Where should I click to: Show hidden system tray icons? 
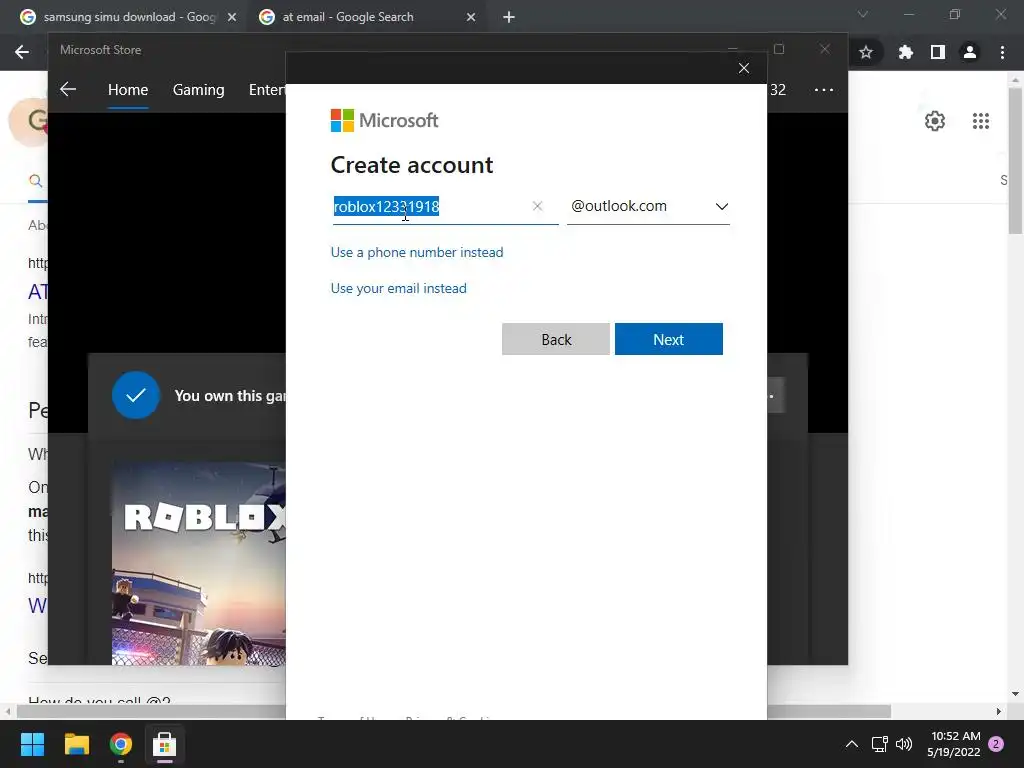852,744
